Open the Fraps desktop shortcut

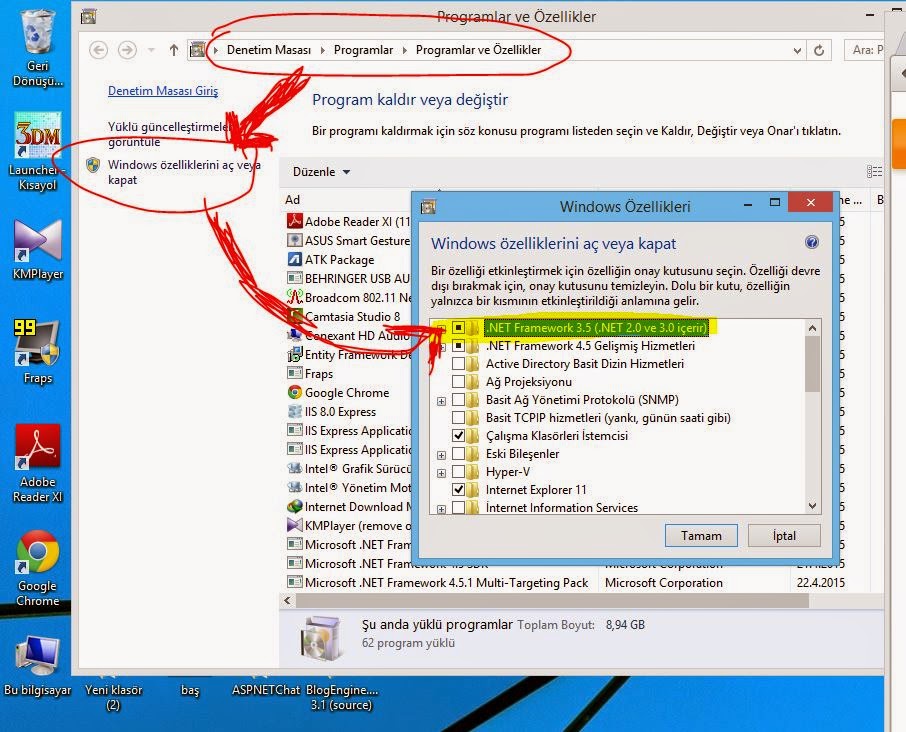pyautogui.click(x=38, y=342)
